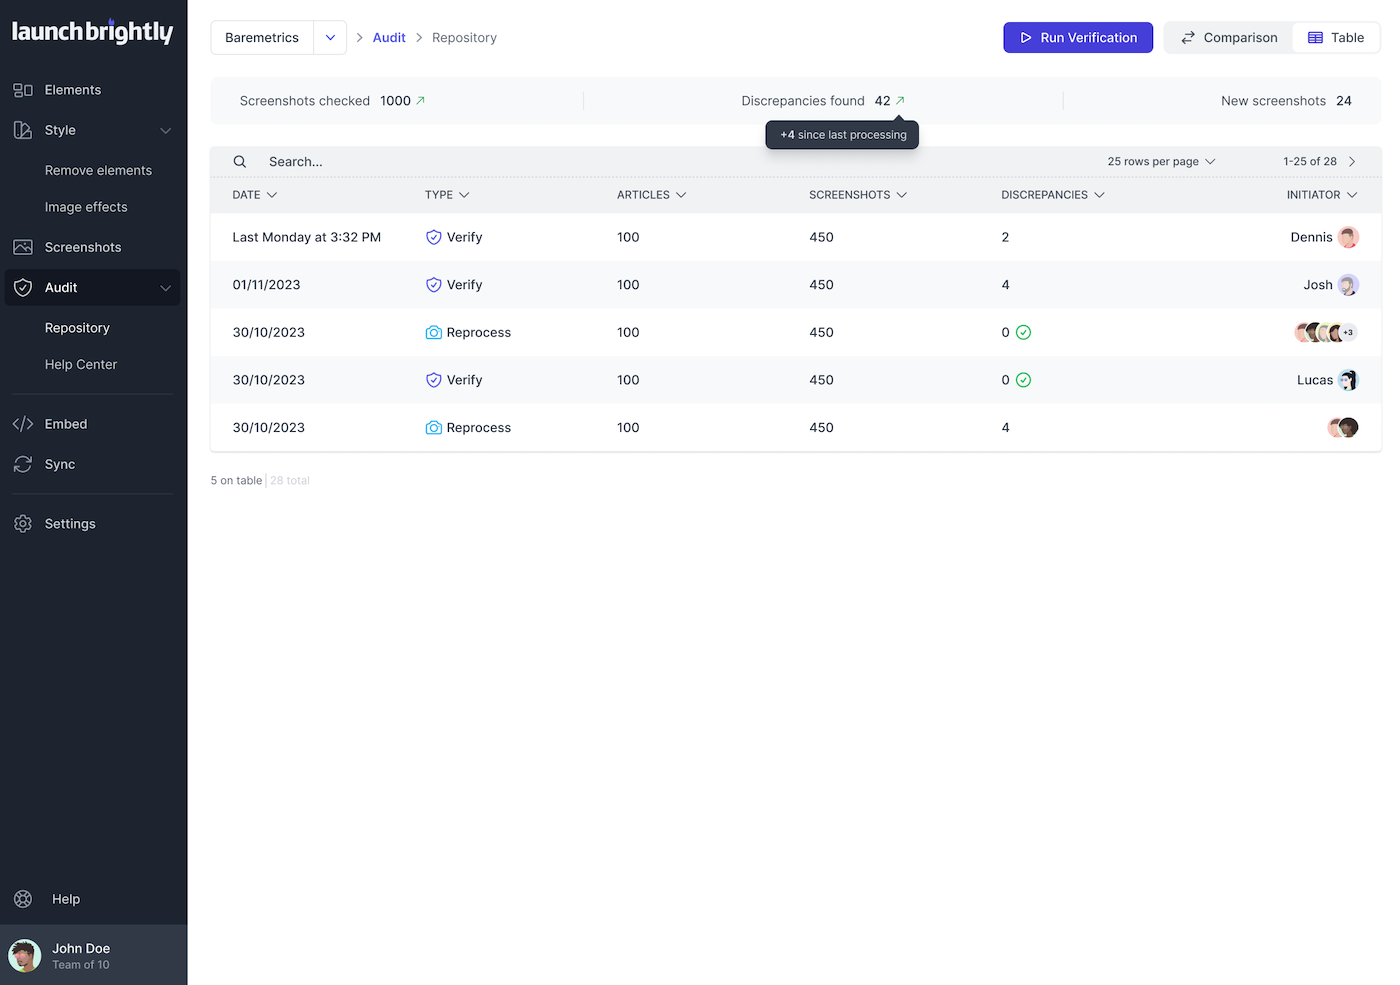Screen dimensions: 1400x985
Task: Click the Help lifebuoy icon
Action: pyautogui.click(x=22, y=898)
